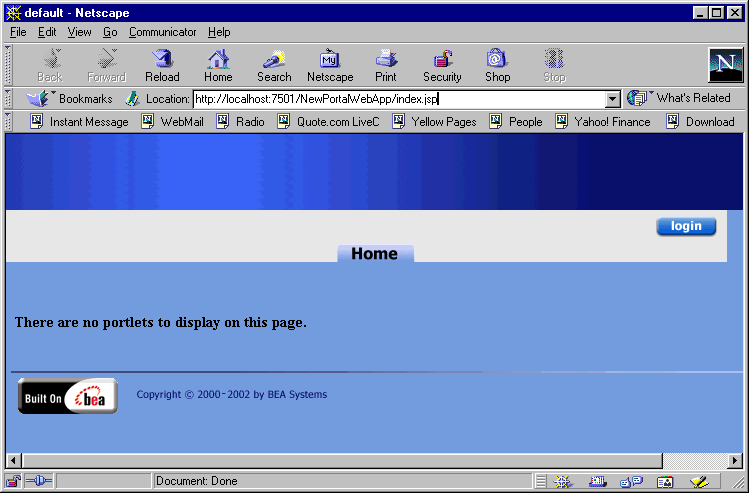Click the Forward navigation button
This screenshot has width=749, height=493.
pyautogui.click(x=107, y=65)
